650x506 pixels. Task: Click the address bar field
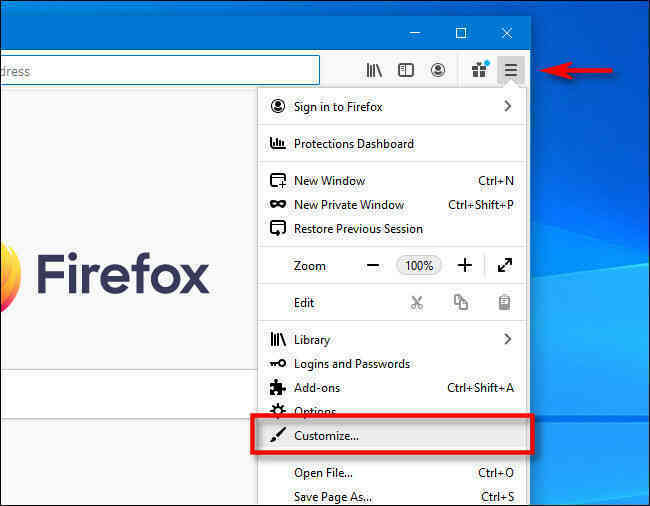tap(160, 70)
